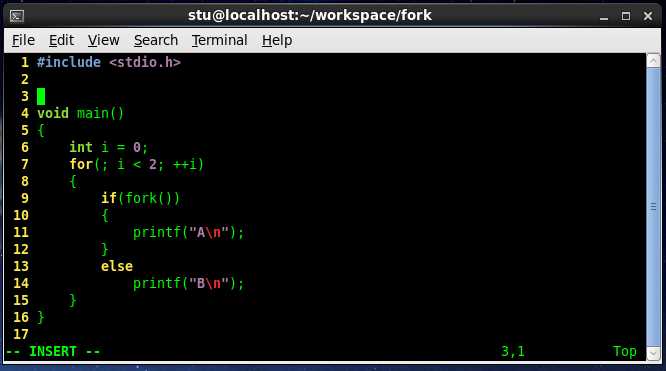Click 'void' keyword on line 4
The image size is (666, 371).
[x=53, y=113]
